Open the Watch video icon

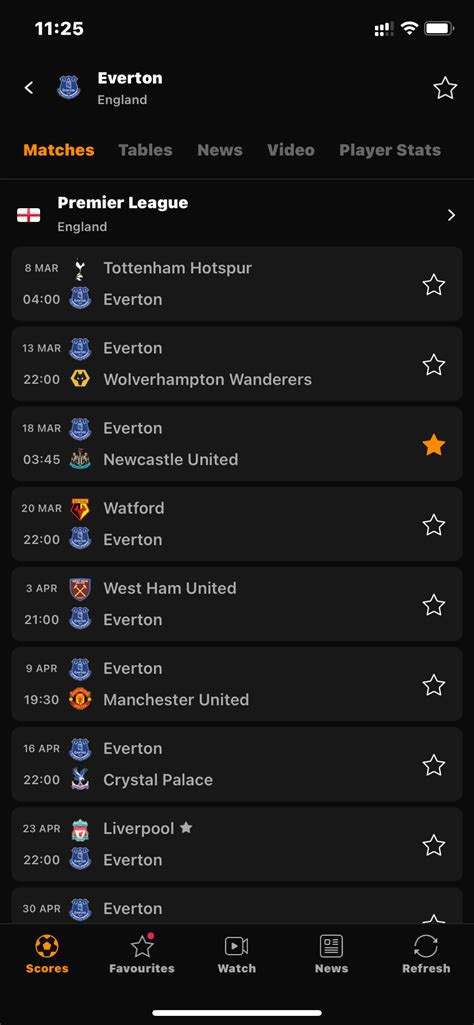click(x=237, y=946)
